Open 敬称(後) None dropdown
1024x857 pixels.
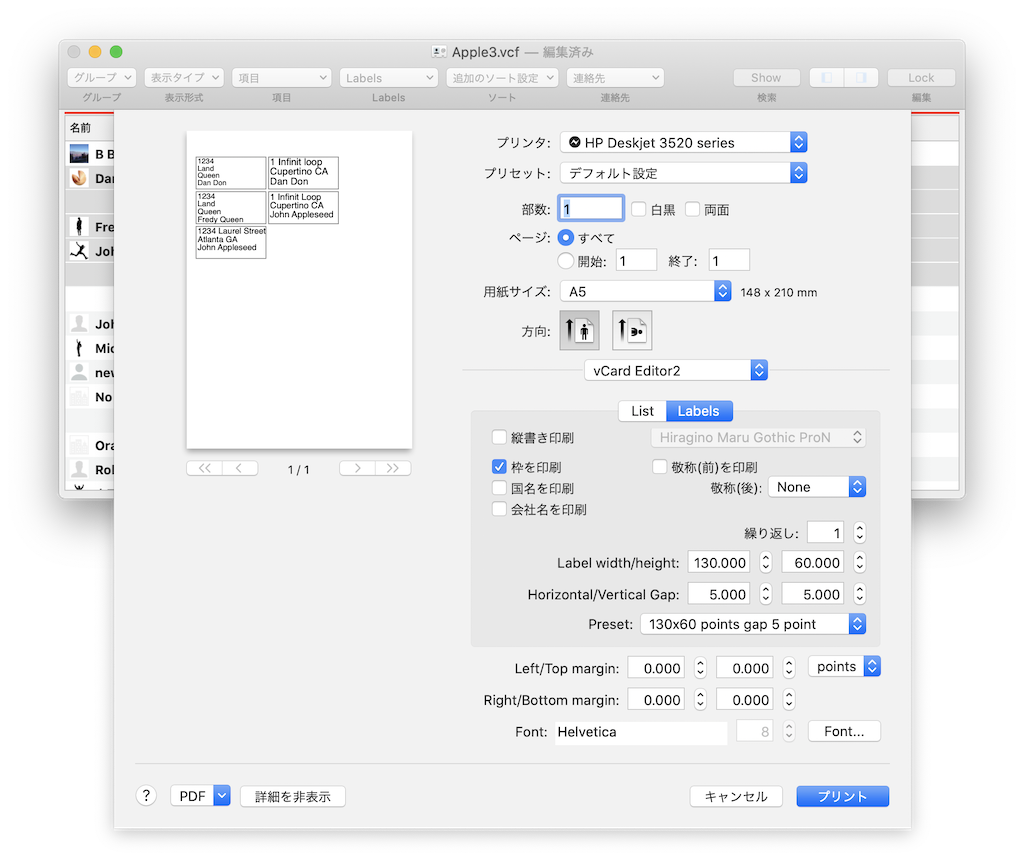point(817,487)
